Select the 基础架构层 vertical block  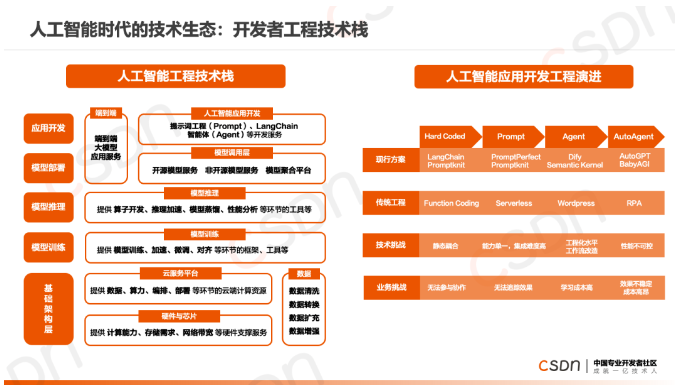tap(49, 309)
